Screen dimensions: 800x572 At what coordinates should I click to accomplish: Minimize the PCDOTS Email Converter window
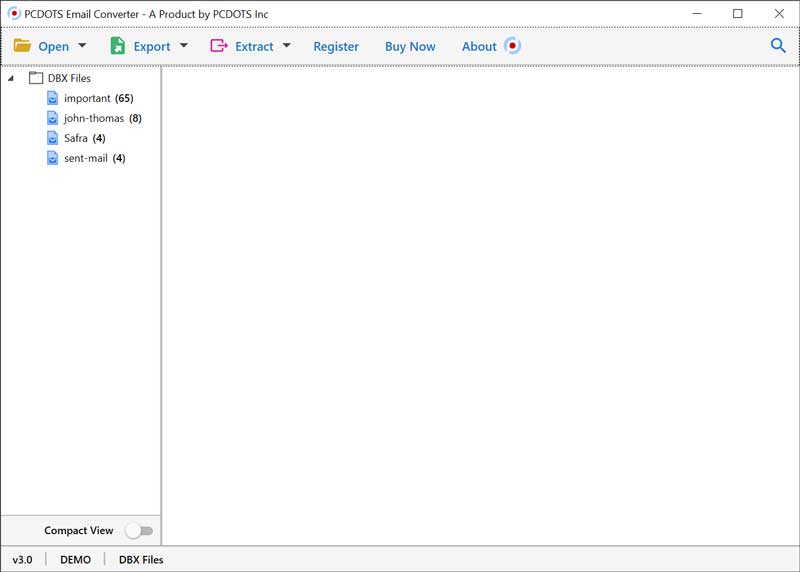tap(697, 14)
